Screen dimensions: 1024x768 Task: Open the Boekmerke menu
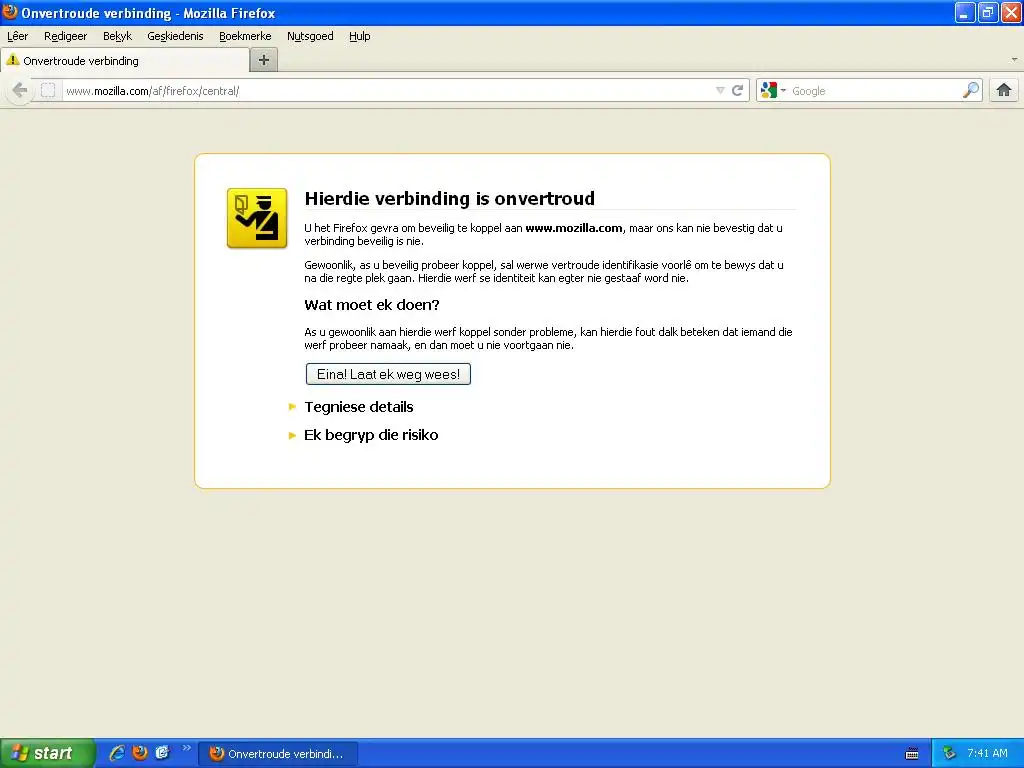click(x=245, y=36)
